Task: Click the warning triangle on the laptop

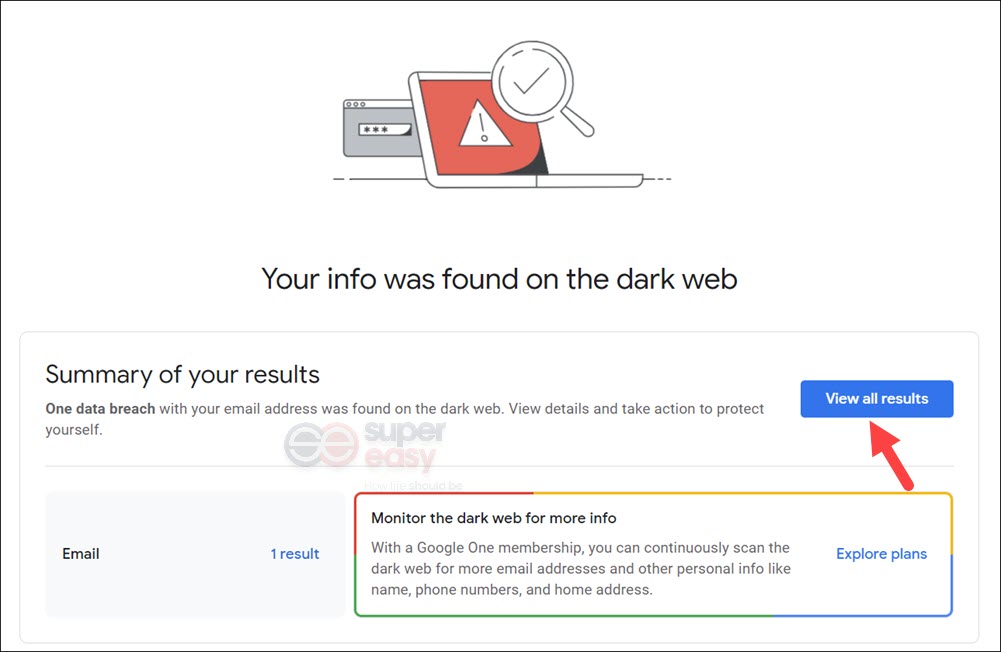Action: [x=485, y=123]
